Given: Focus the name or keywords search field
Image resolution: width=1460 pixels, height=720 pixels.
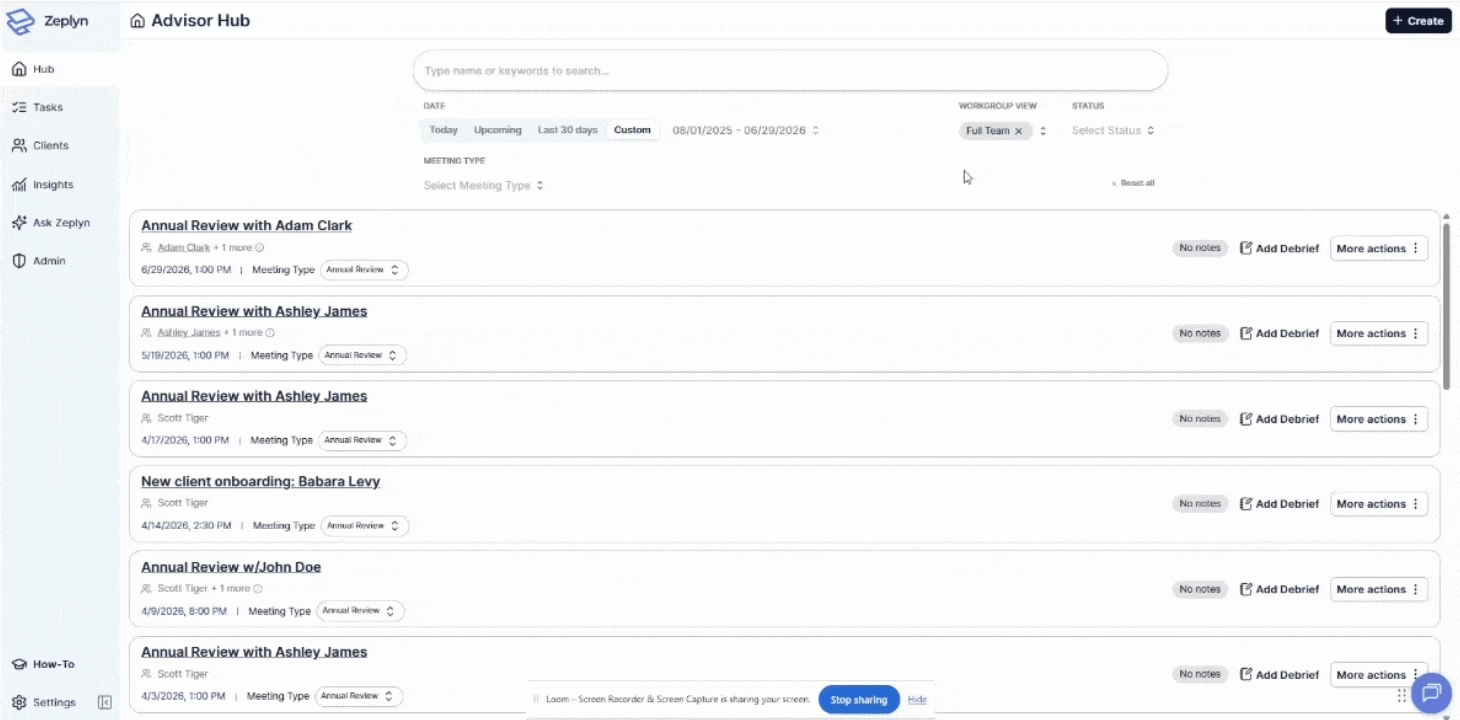Looking at the screenshot, I should [x=790, y=71].
